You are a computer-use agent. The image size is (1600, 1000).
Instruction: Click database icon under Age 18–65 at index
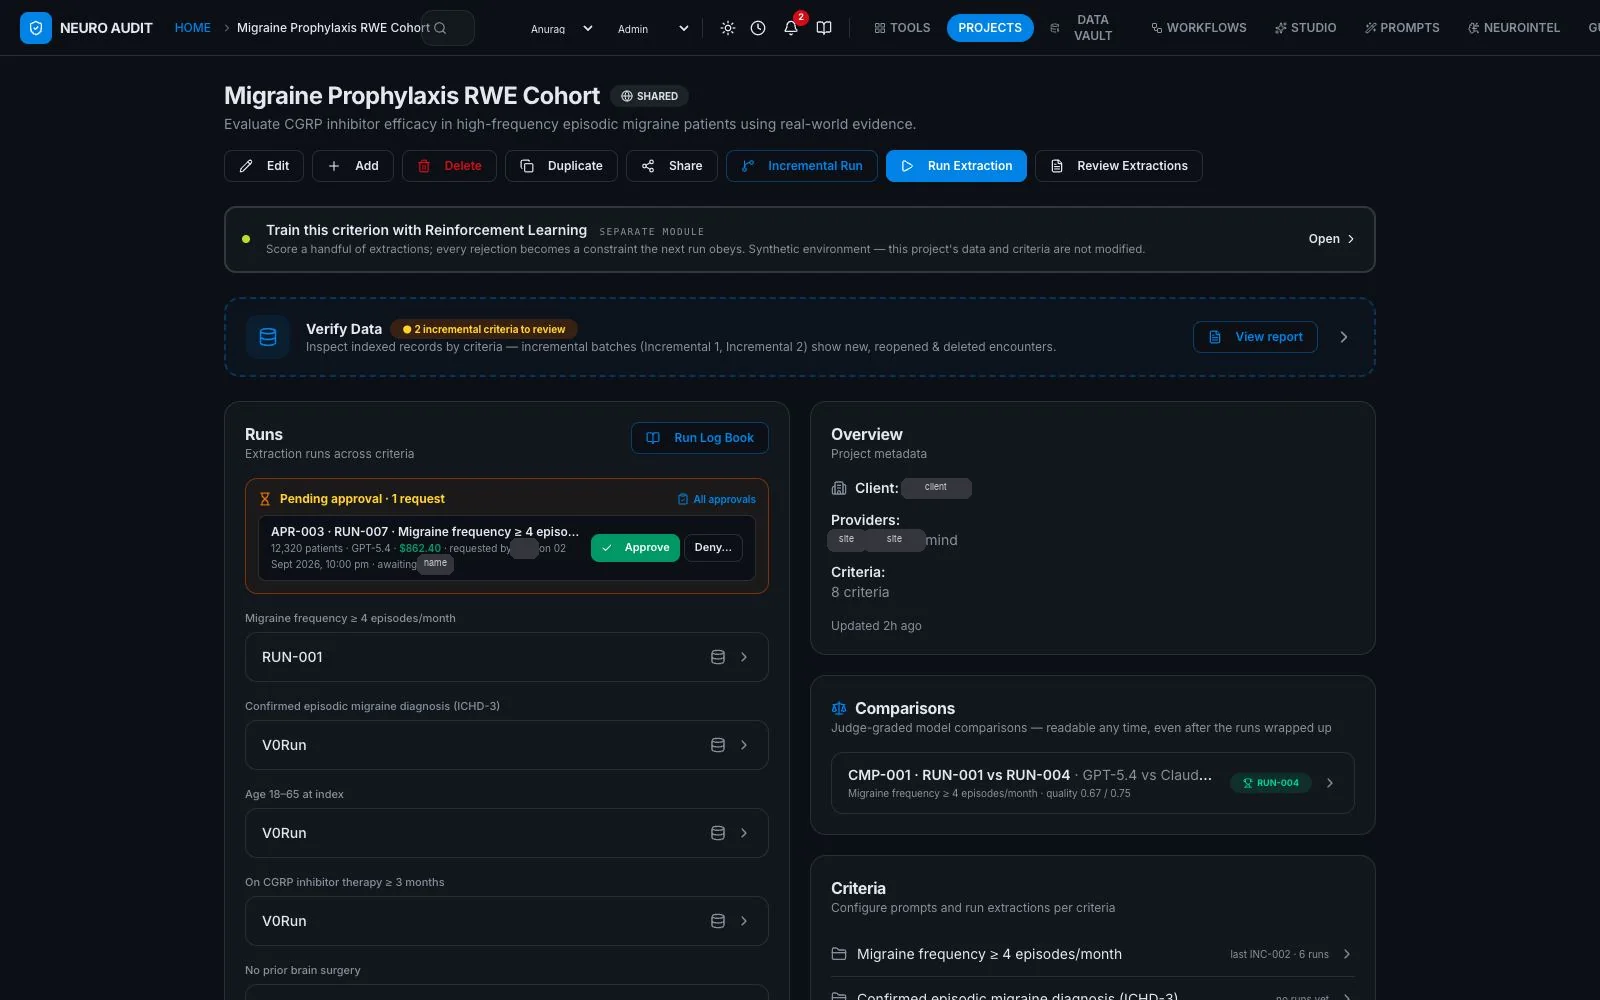point(718,833)
